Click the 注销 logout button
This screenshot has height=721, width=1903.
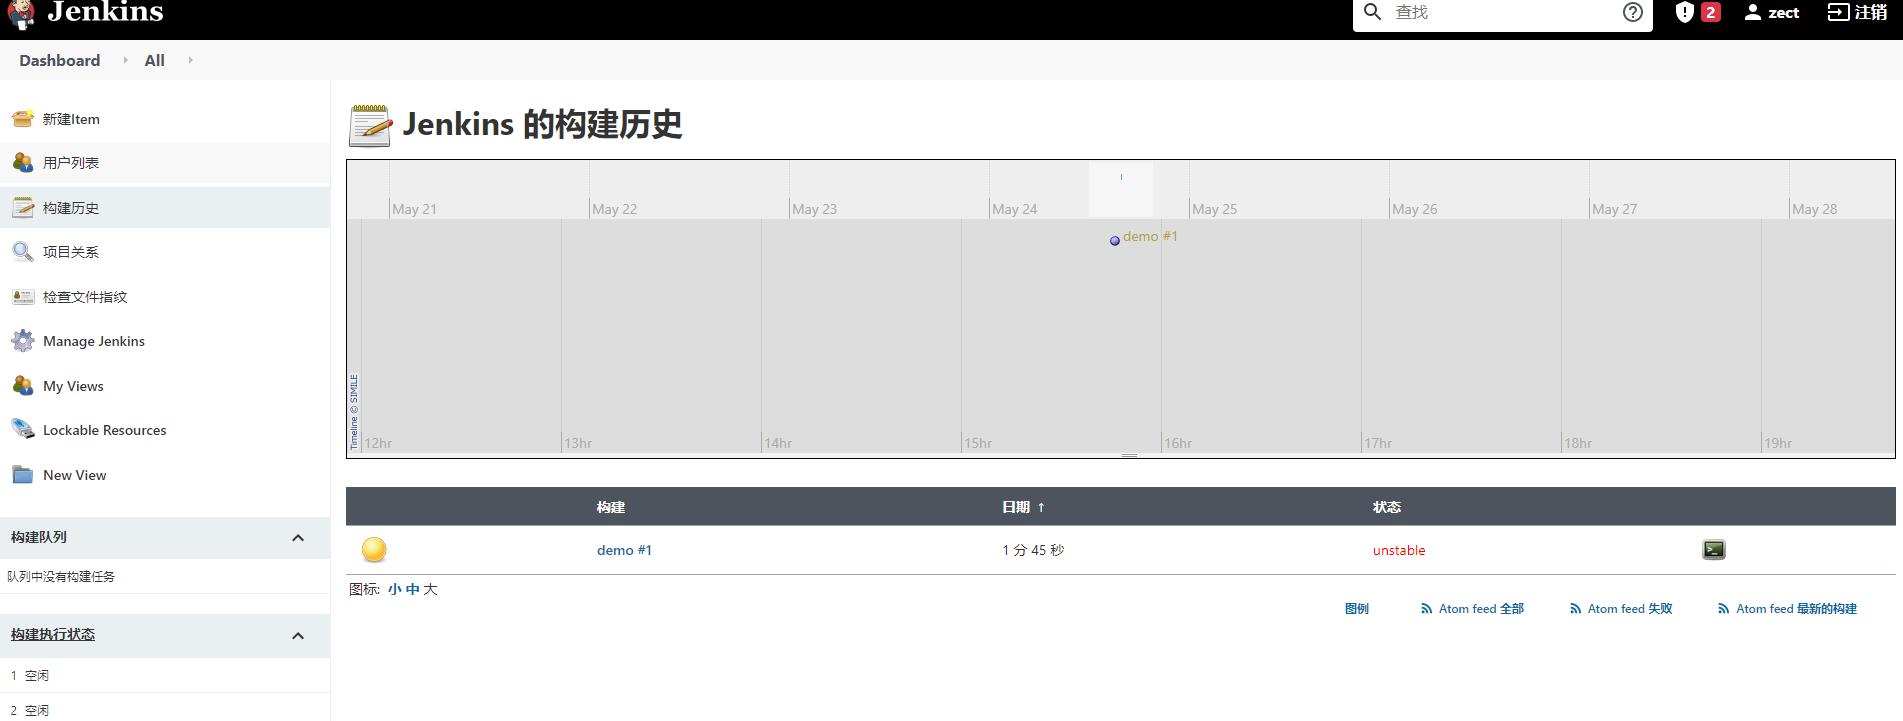pos(1857,12)
